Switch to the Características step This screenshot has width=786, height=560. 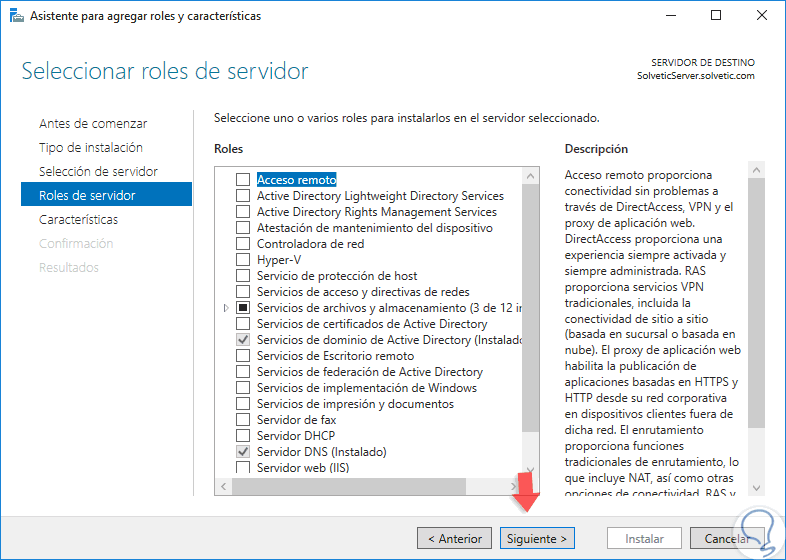pyautogui.click(x=79, y=220)
